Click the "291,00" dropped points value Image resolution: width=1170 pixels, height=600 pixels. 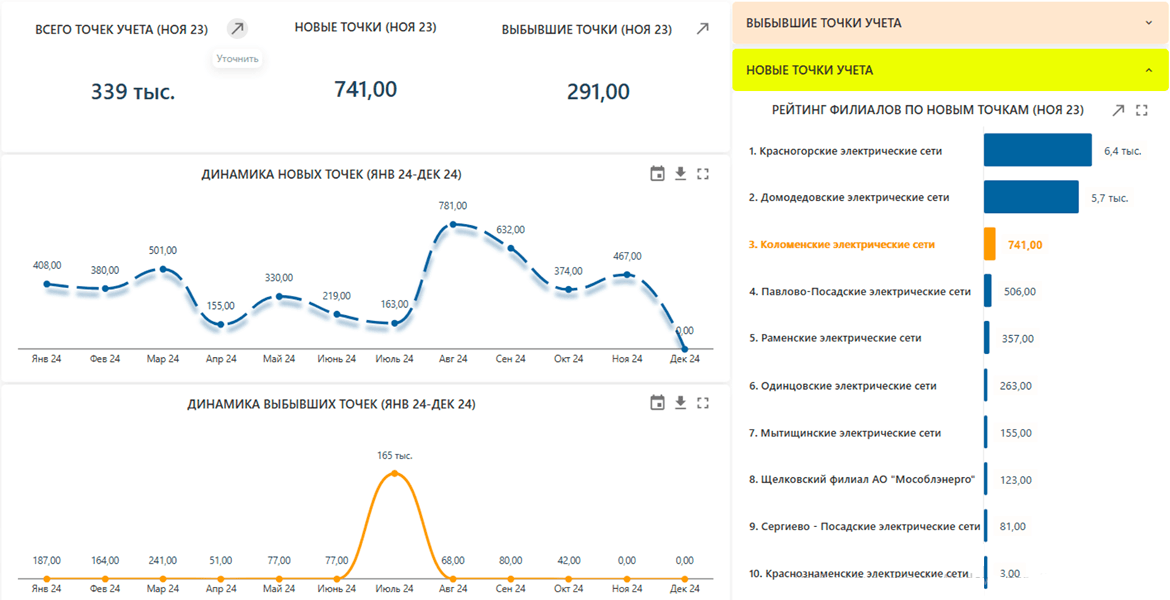[598, 92]
